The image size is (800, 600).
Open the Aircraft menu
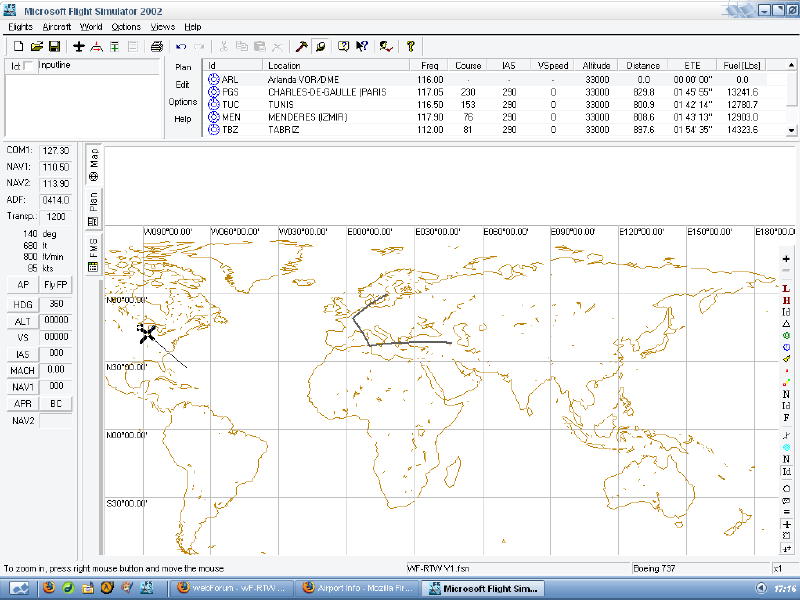pyautogui.click(x=57, y=27)
